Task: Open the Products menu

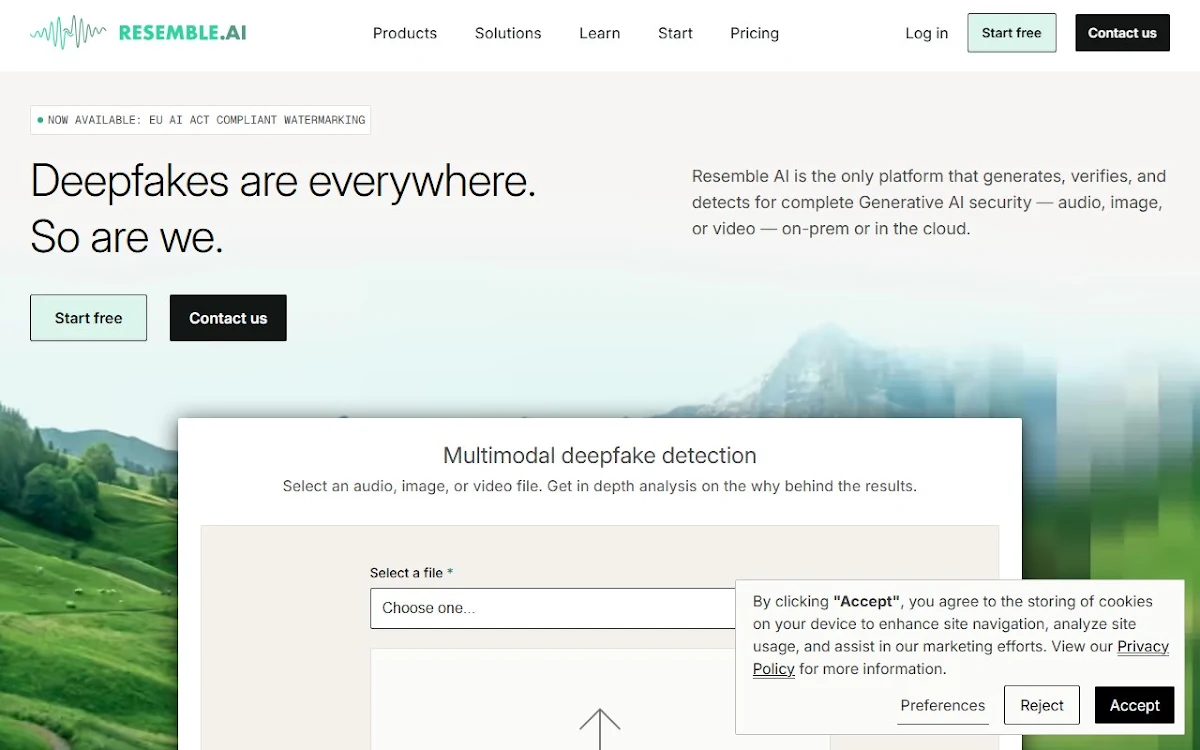Action: click(x=405, y=33)
